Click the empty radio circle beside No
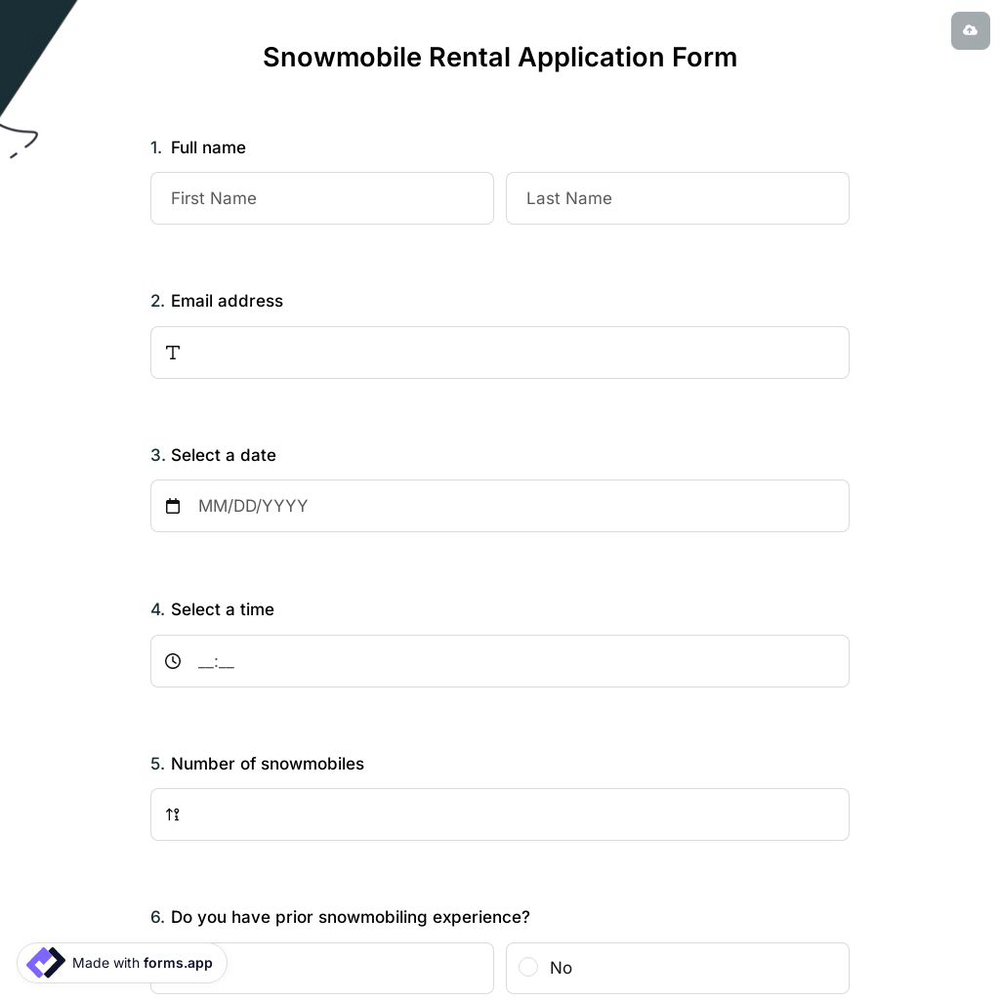This screenshot has height=1000, width=1000. point(528,967)
